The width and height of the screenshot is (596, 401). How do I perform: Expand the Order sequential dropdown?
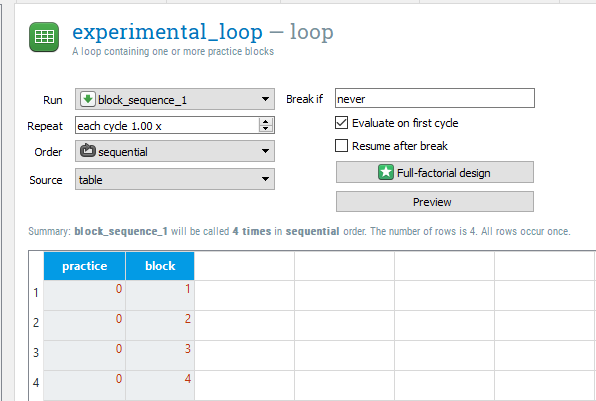[175, 151]
